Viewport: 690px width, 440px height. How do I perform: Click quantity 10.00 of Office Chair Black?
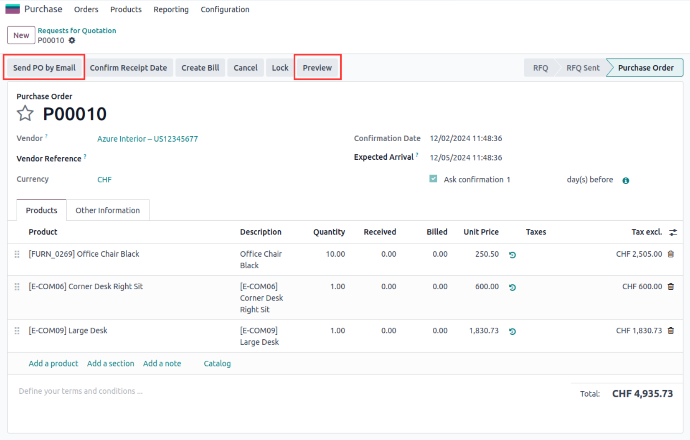point(335,254)
